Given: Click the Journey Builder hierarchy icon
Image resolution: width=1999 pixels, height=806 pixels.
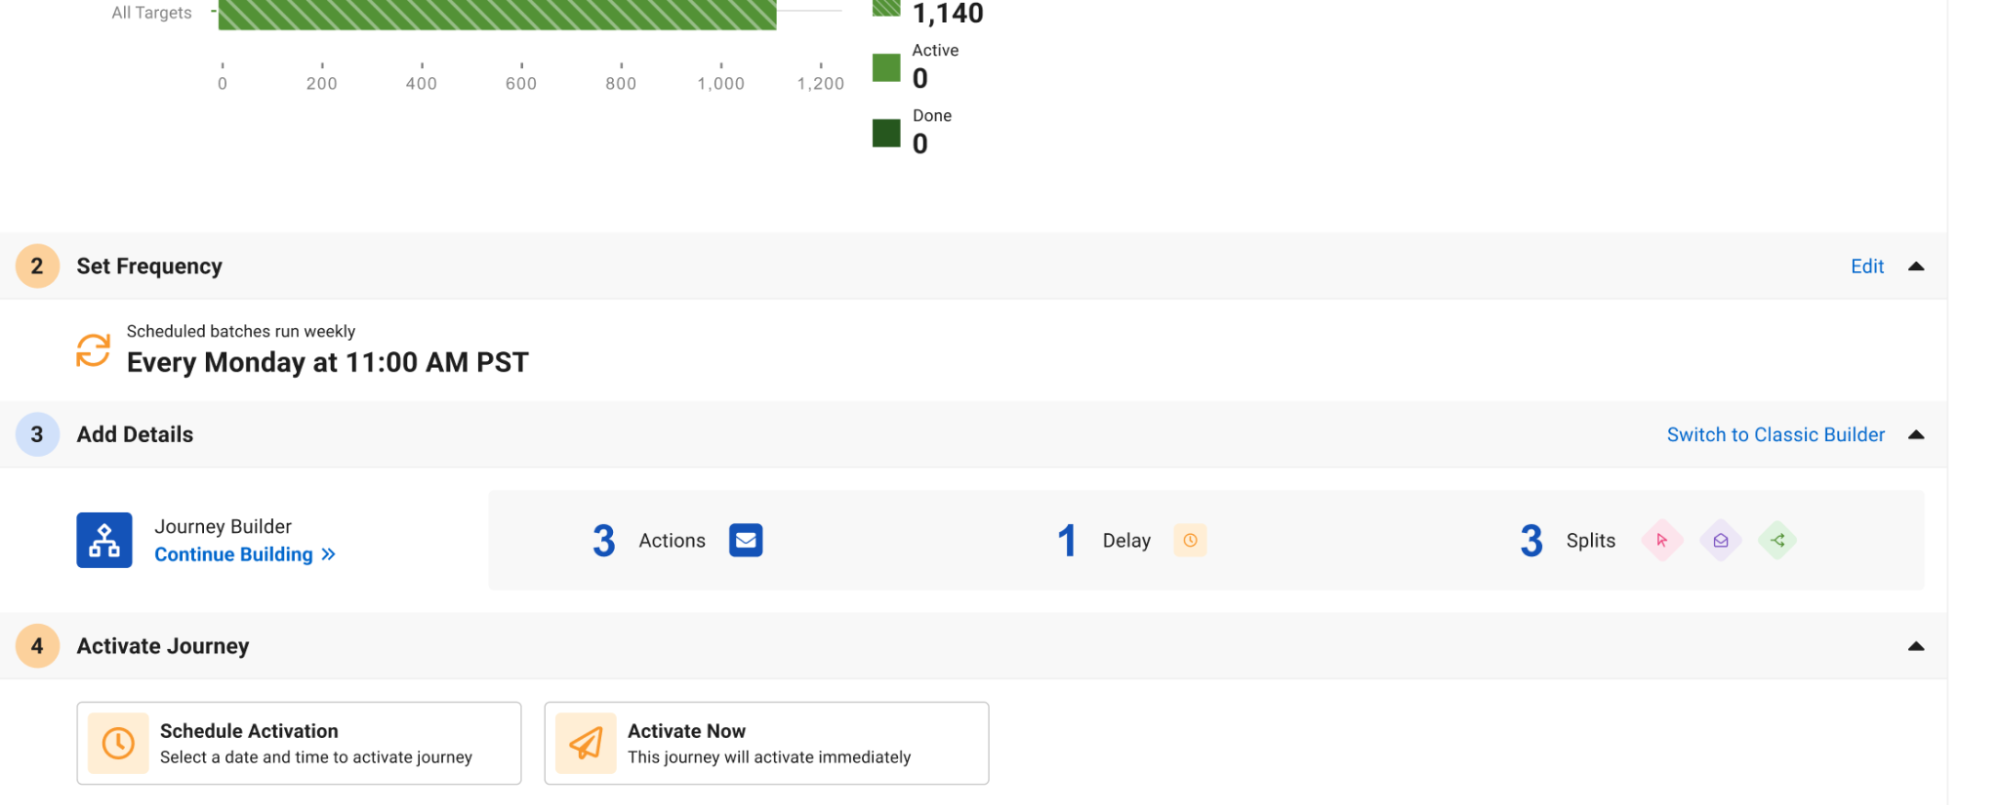Looking at the screenshot, I should pos(104,540).
